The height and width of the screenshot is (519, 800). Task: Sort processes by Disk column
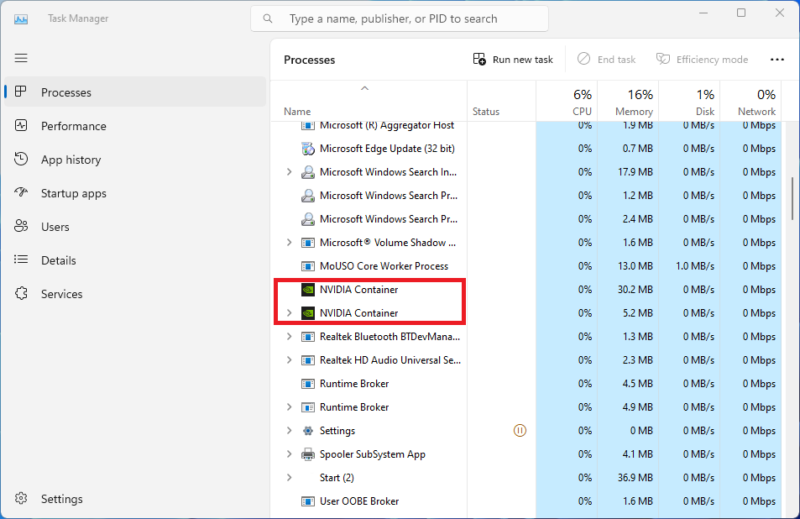pos(689,101)
